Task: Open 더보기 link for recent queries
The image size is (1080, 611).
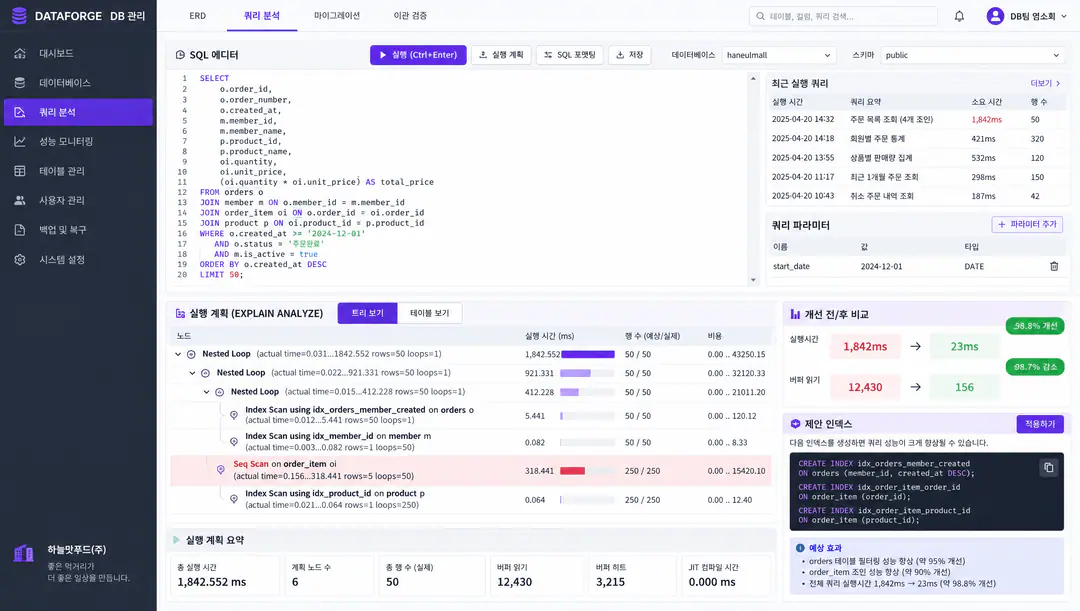Action: [1045, 83]
